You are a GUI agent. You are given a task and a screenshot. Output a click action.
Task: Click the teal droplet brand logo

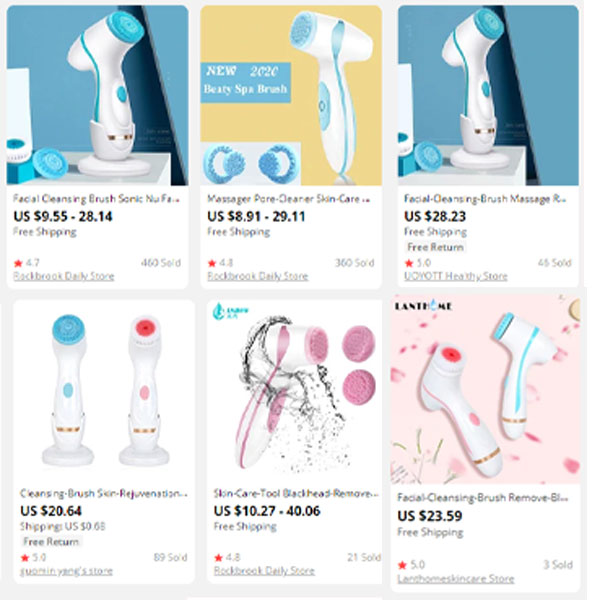230,311
